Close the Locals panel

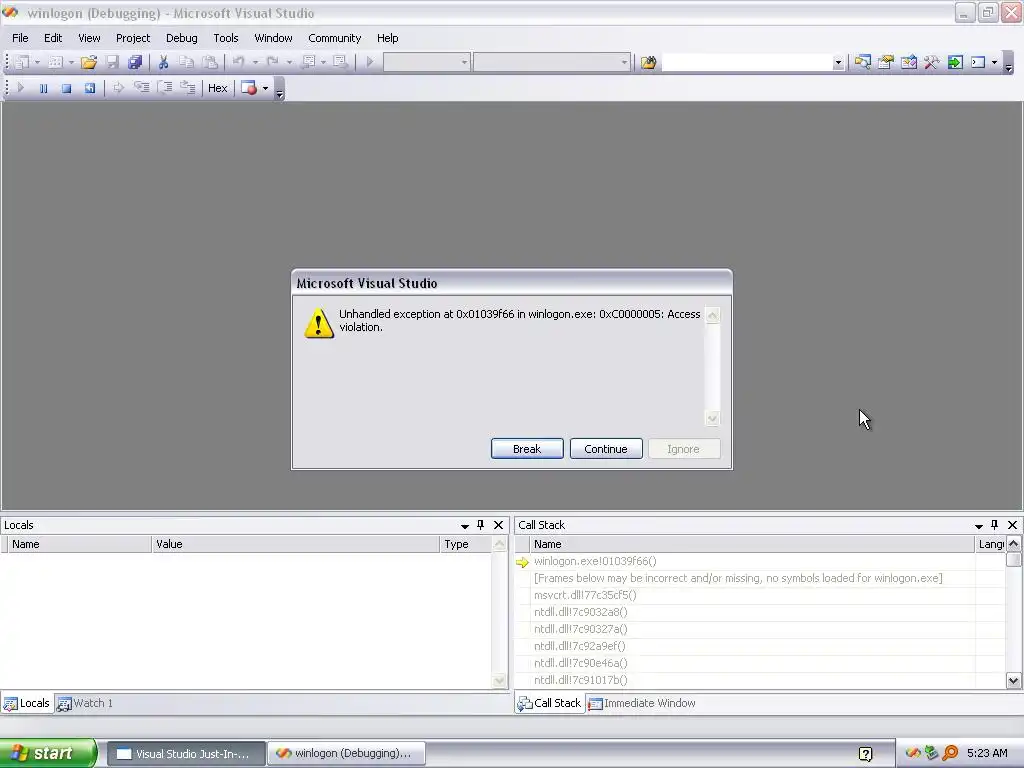click(x=498, y=525)
